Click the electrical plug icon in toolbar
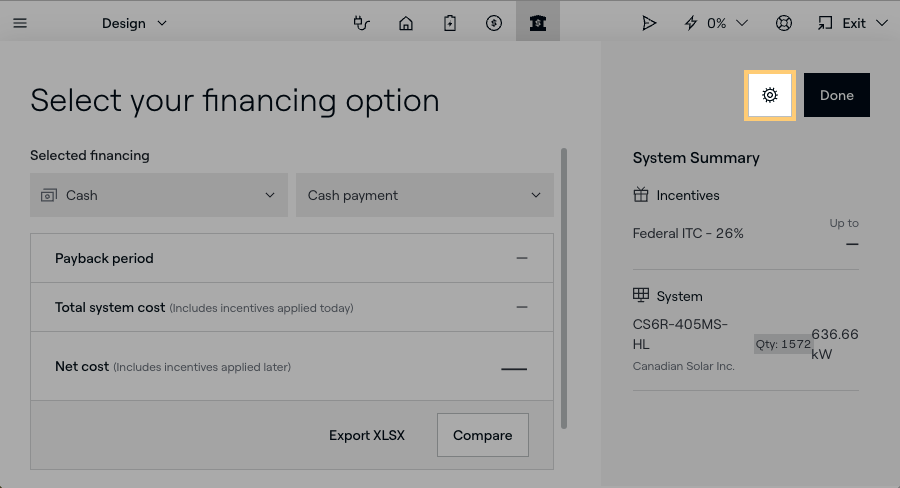 [362, 23]
